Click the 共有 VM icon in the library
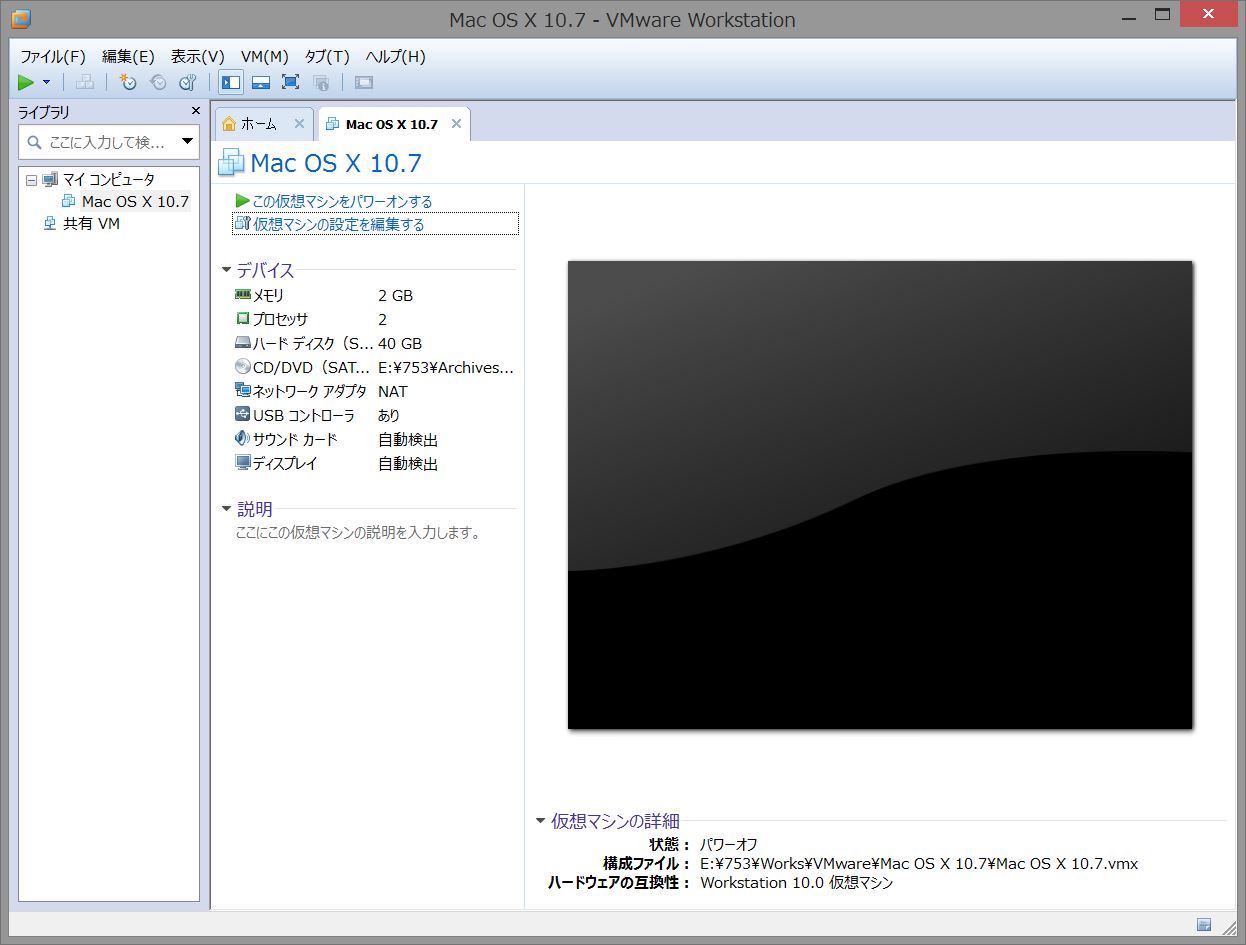The image size is (1246, 945). coord(50,224)
